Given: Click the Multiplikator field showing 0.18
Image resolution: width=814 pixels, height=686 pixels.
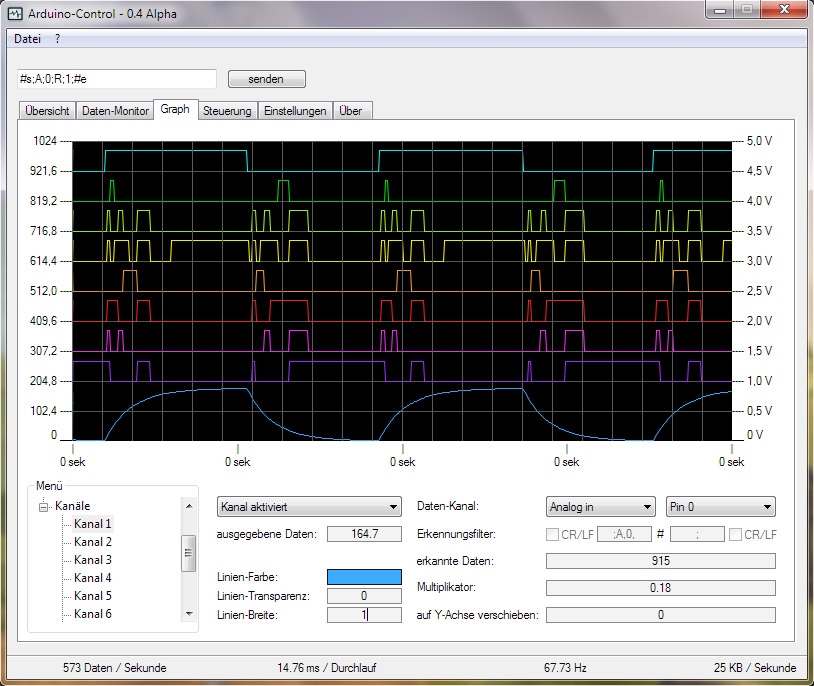Looking at the screenshot, I should (x=661, y=588).
